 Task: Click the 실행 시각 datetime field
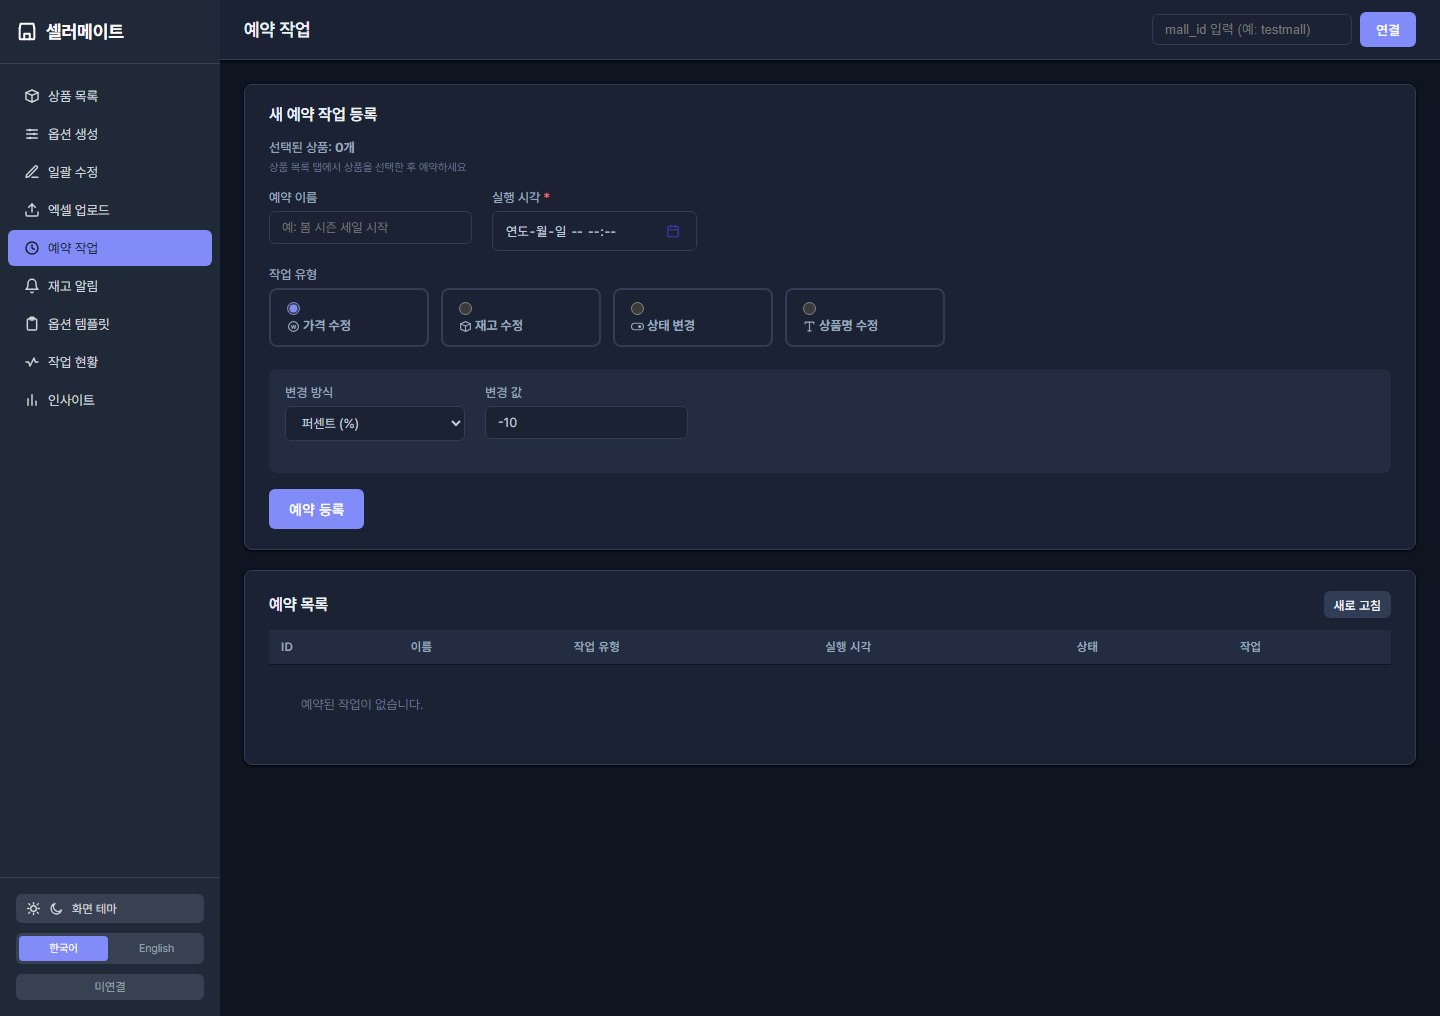(594, 231)
